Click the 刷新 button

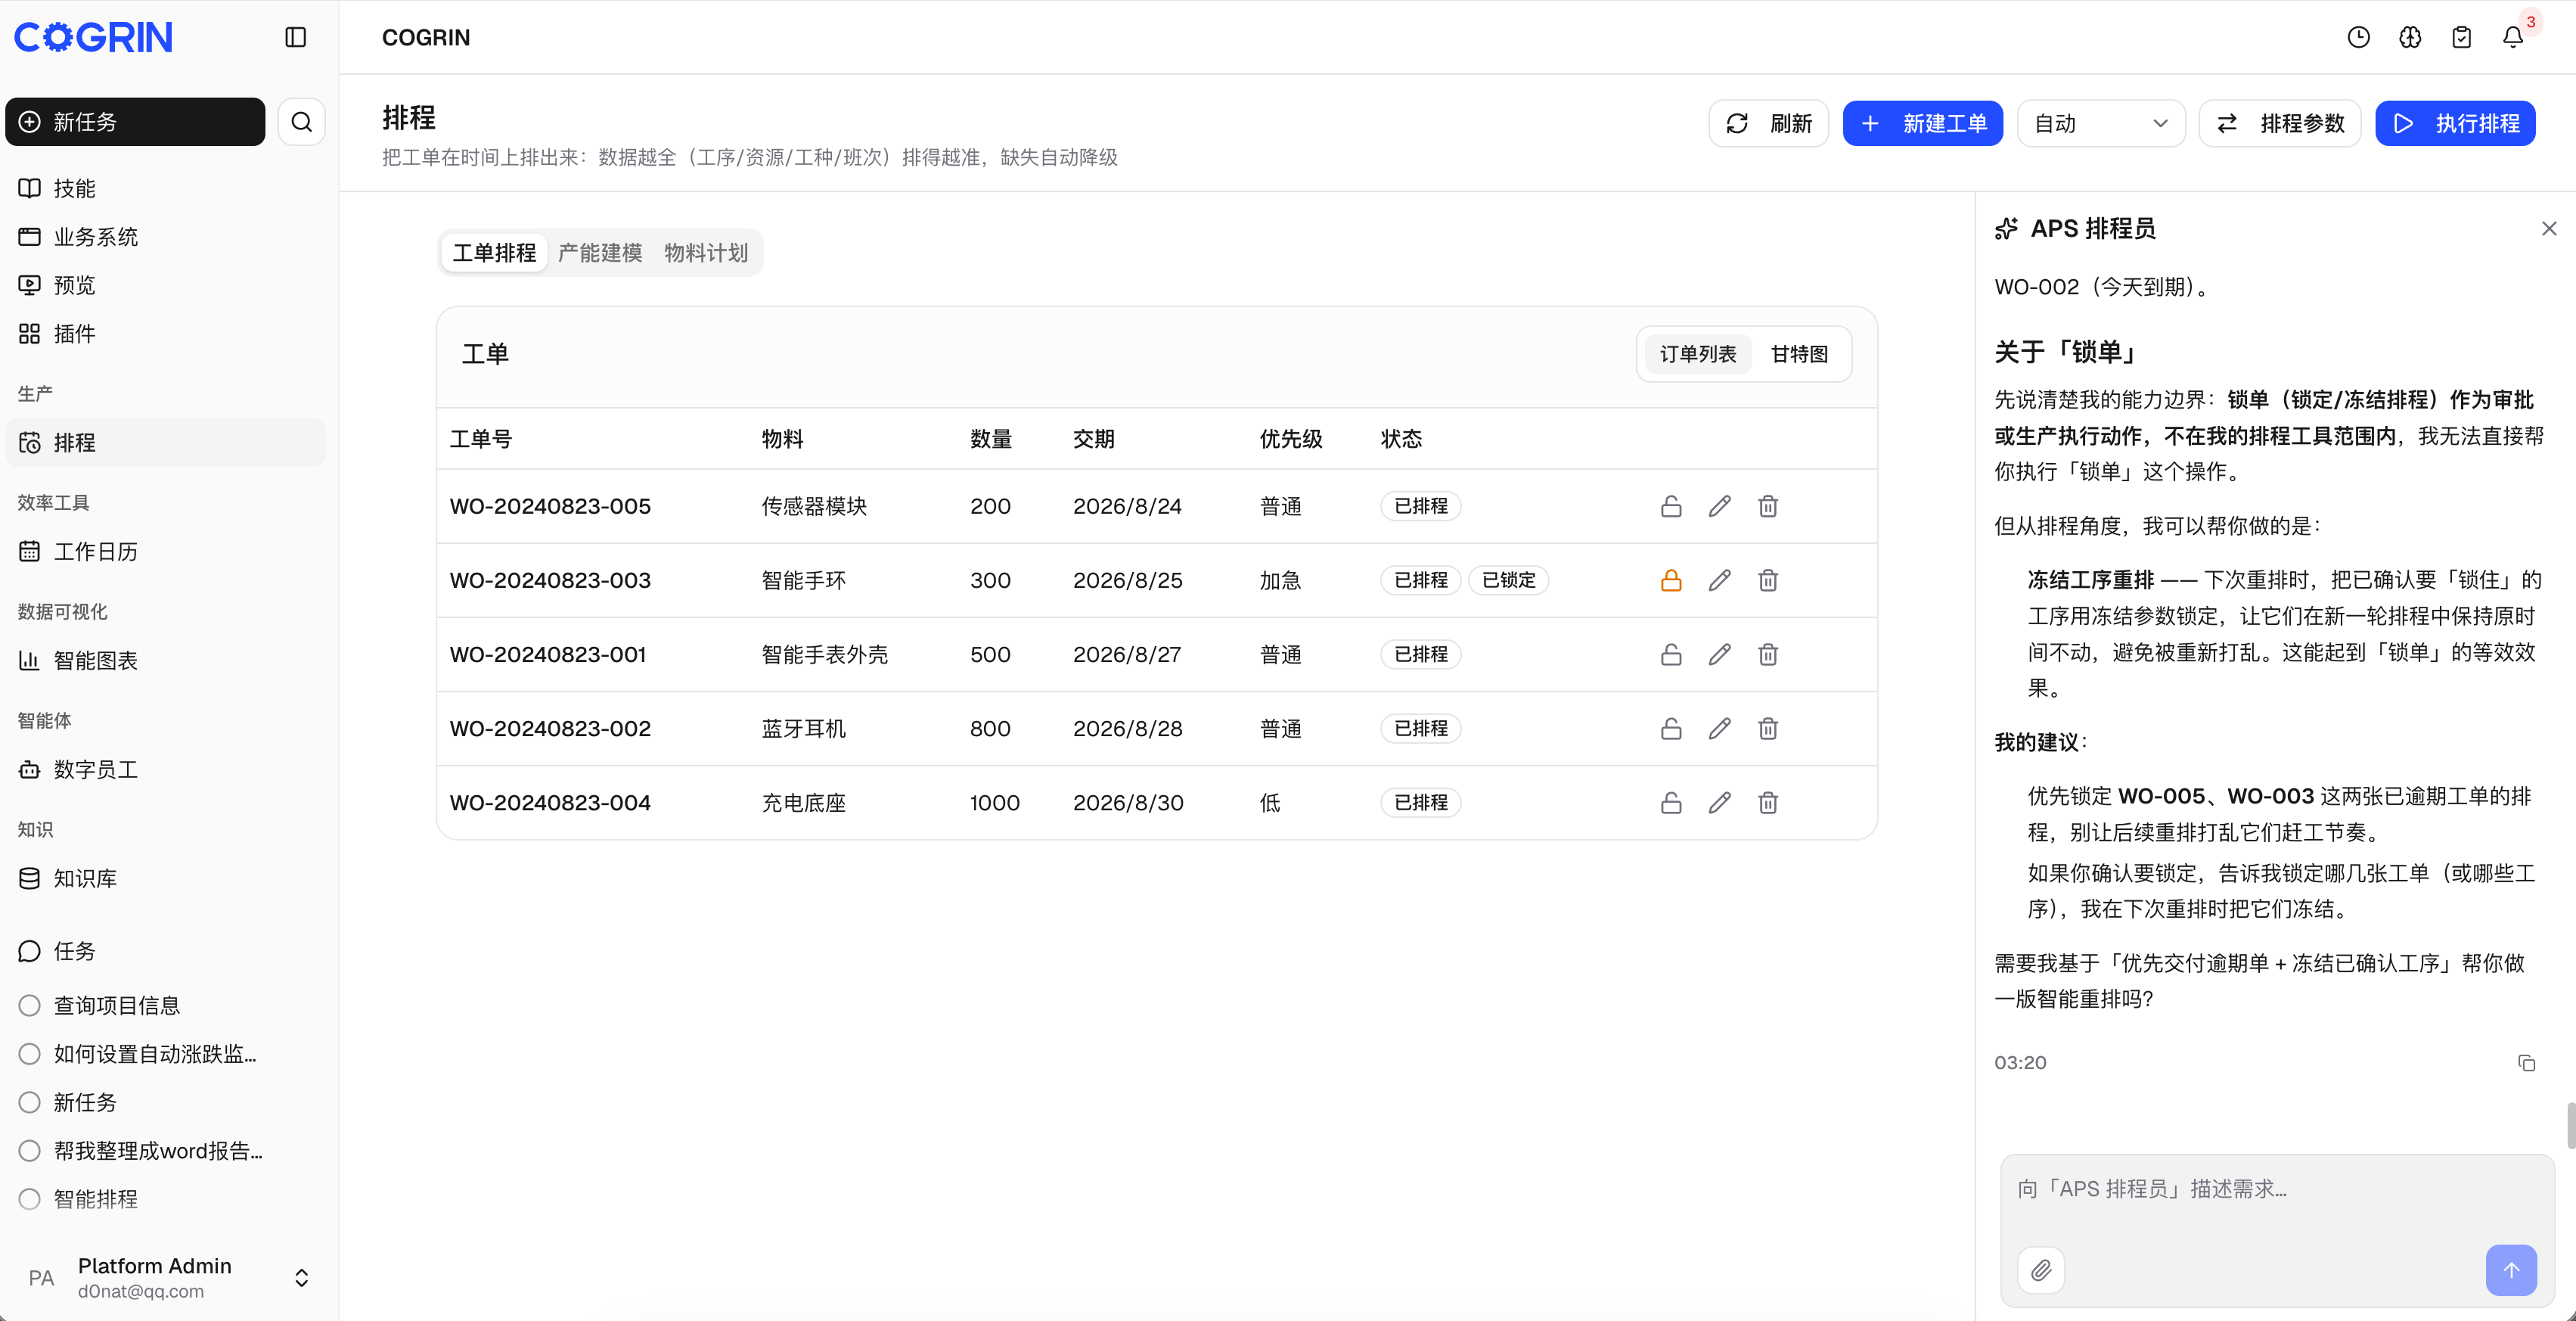click(1768, 123)
